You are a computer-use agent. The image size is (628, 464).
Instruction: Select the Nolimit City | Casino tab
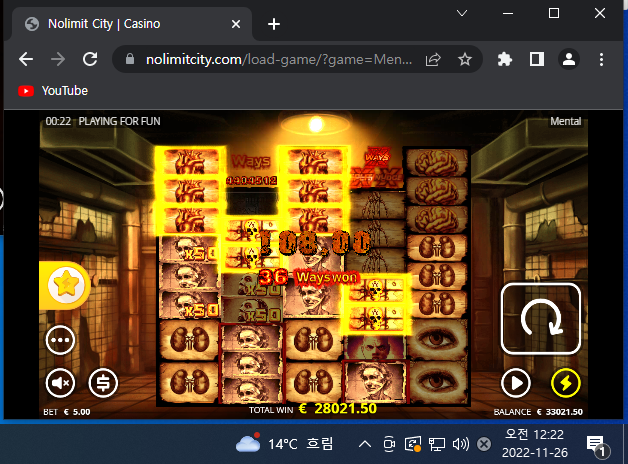[x=132, y=24]
